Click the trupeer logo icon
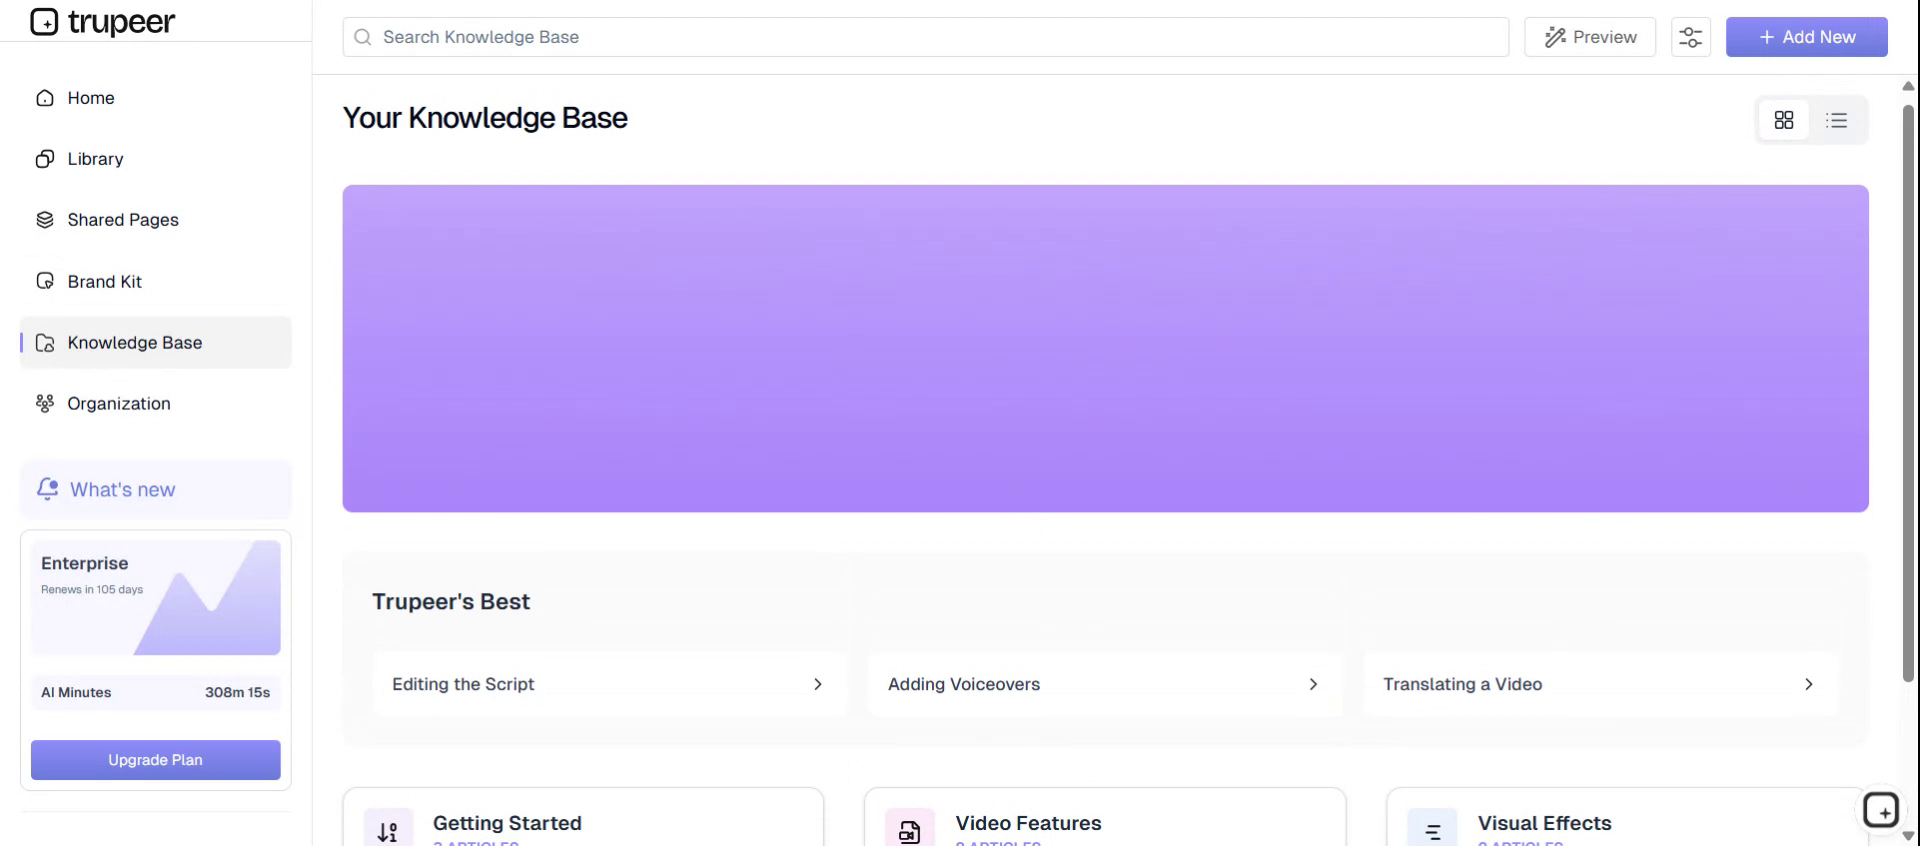This screenshot has height=846, width=1920. tap(44, 21)
